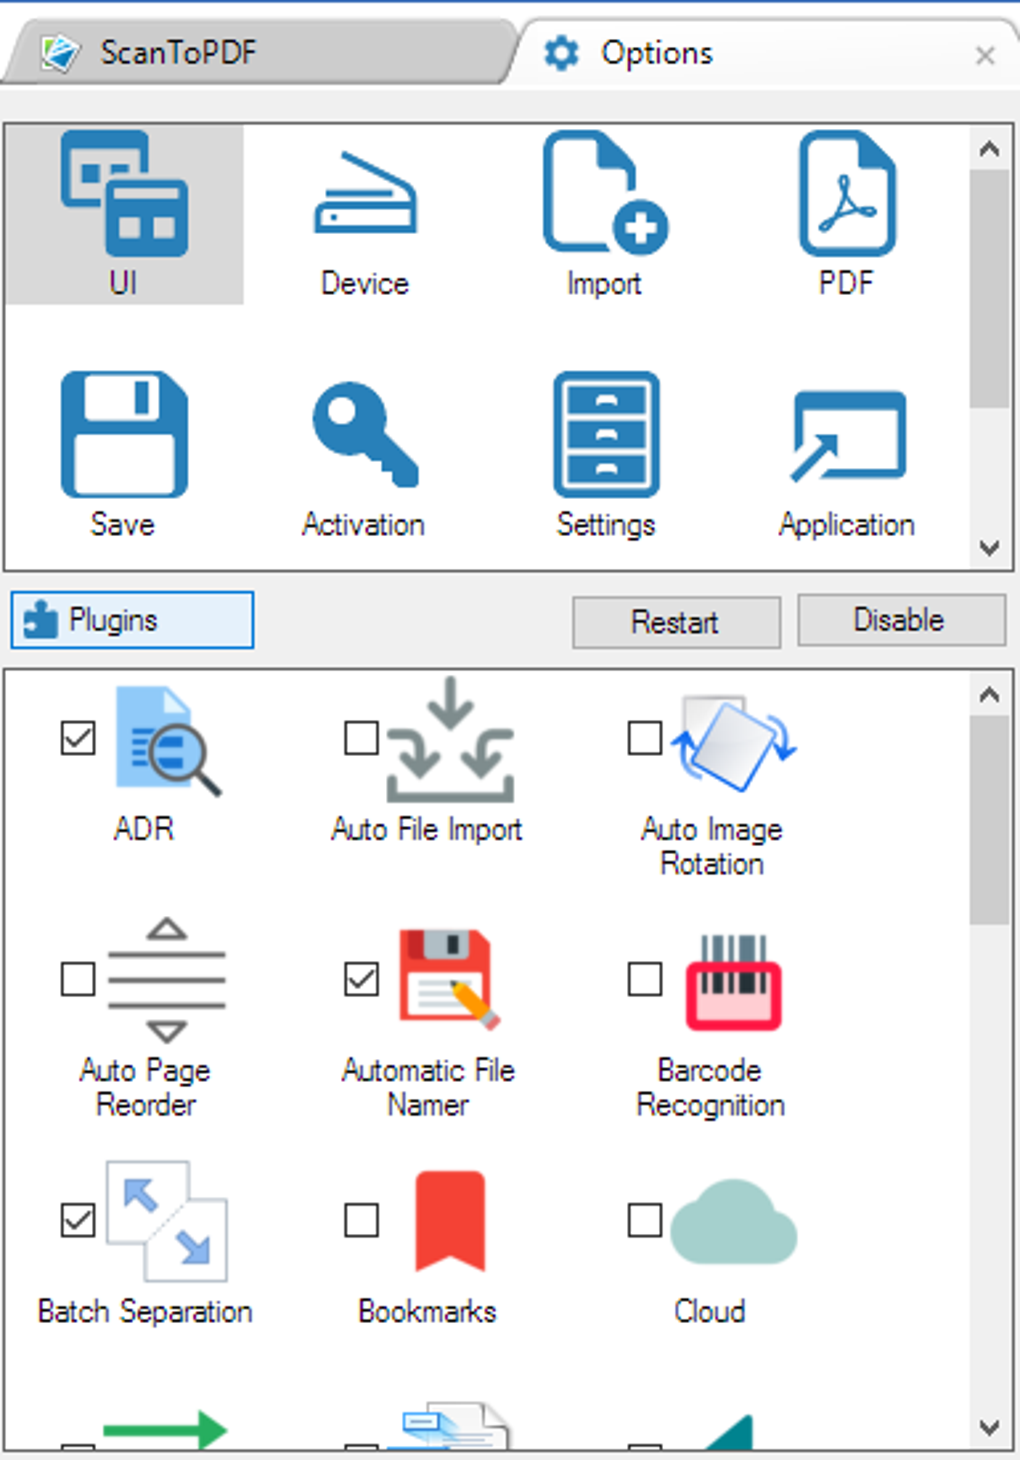Click the "Auto File Import" label

[x=427, y=829]
